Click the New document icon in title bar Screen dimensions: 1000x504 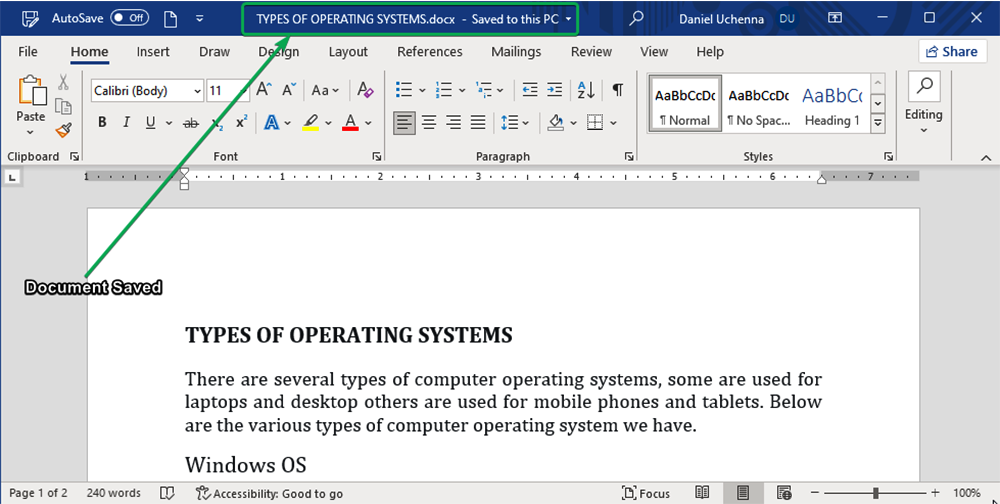[x=170, y=19]
